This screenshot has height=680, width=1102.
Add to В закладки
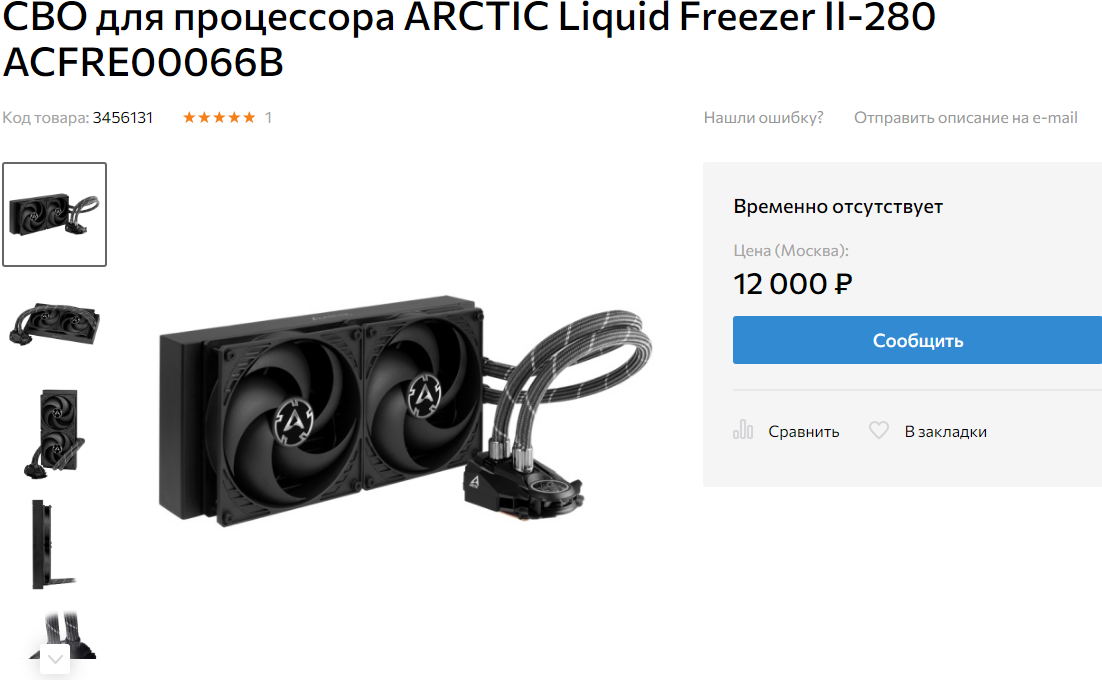coord(945,431)
